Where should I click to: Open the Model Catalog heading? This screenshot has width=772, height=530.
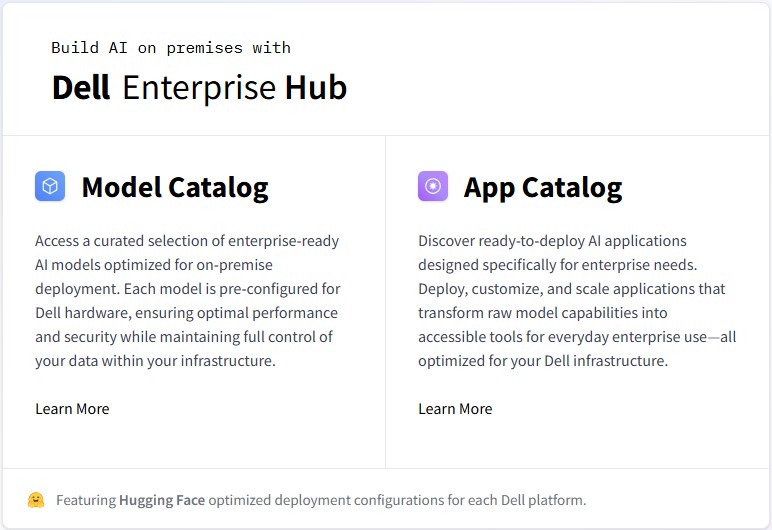click(x=175, y=187)
